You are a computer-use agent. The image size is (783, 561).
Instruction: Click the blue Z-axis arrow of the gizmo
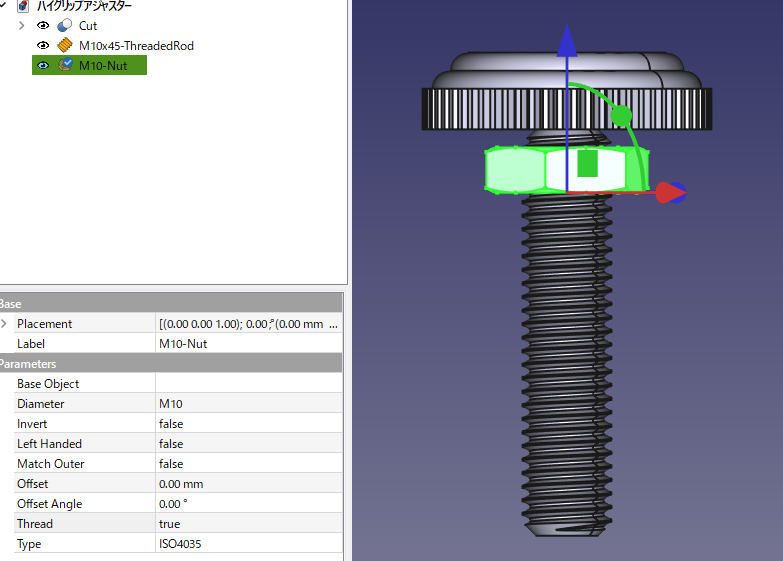(567, 40)
